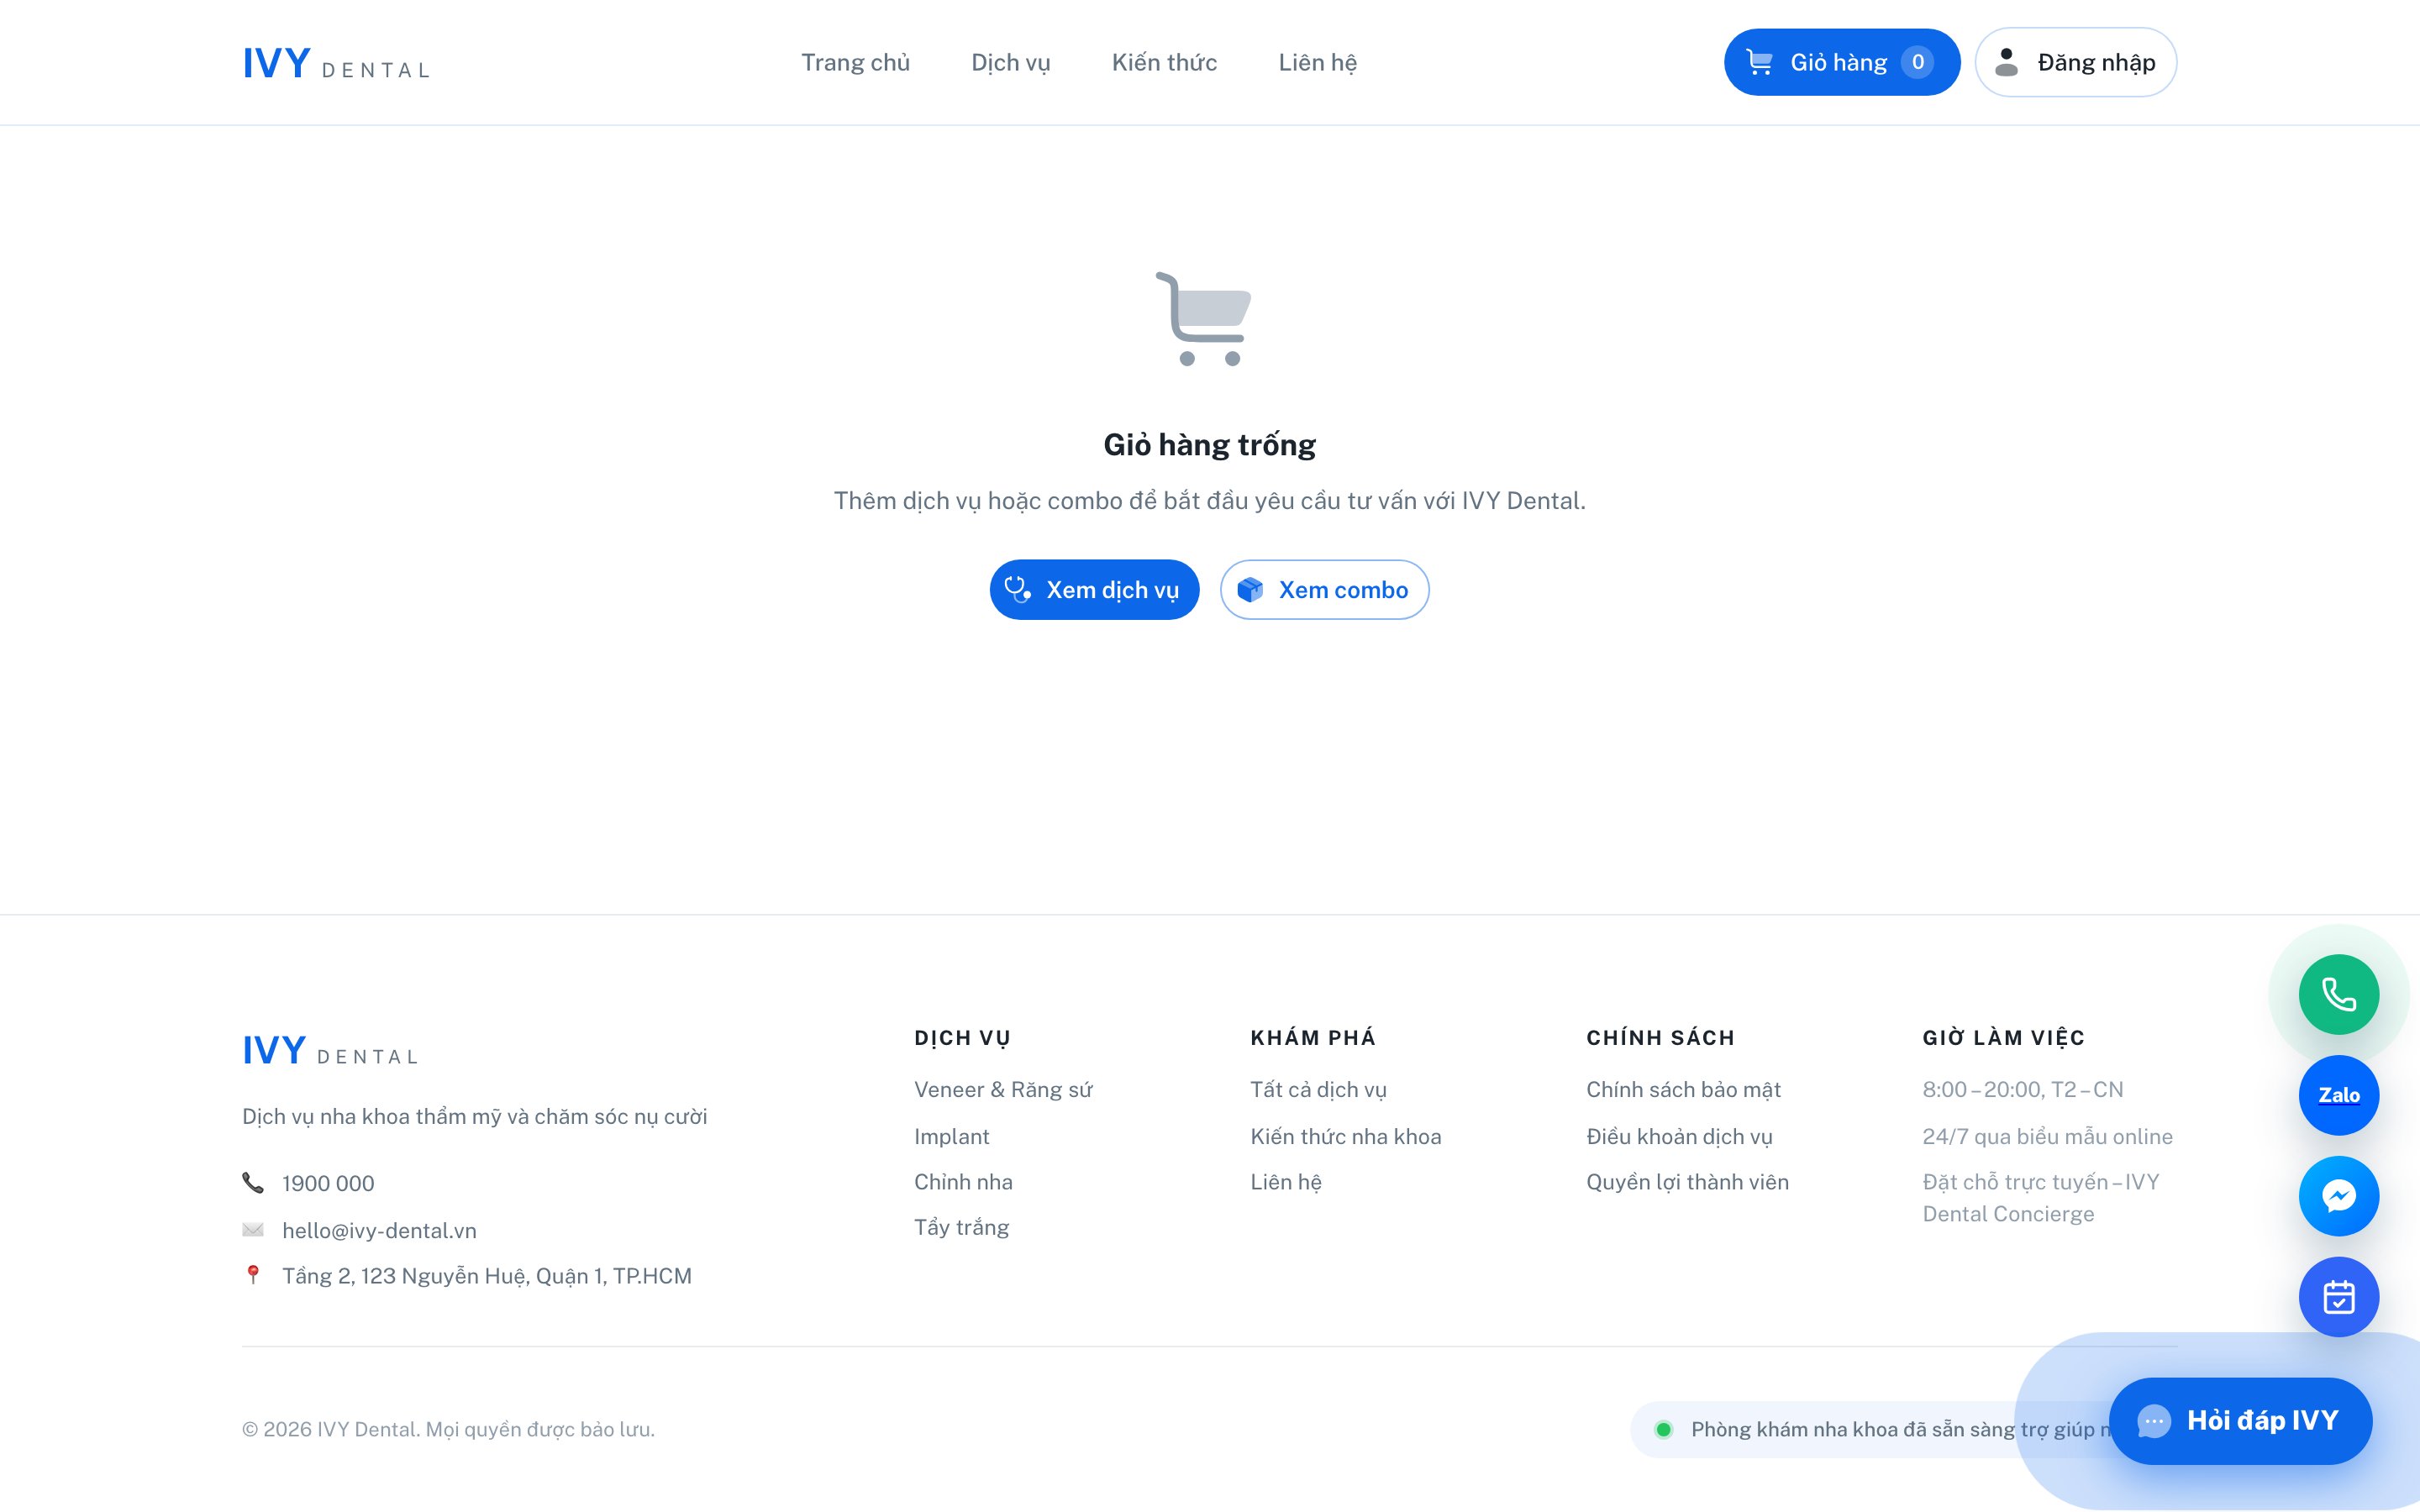Click the red map pin icon by address
The width and height of the screenshot is (2420, 1512).
(x=253, y=1275)
